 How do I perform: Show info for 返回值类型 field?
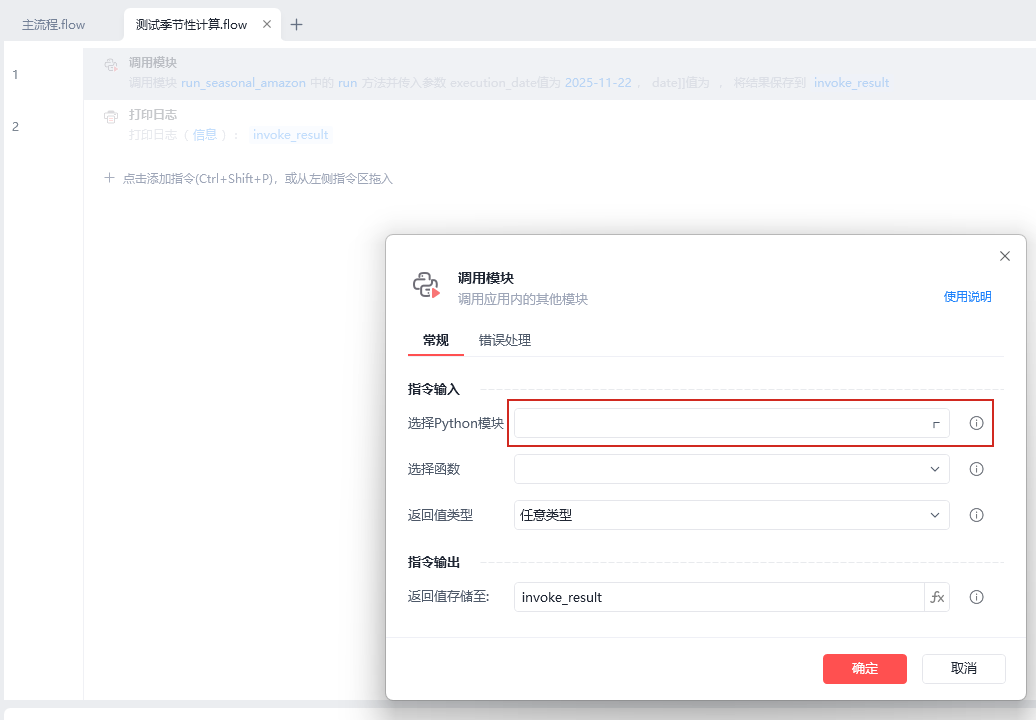977,516
